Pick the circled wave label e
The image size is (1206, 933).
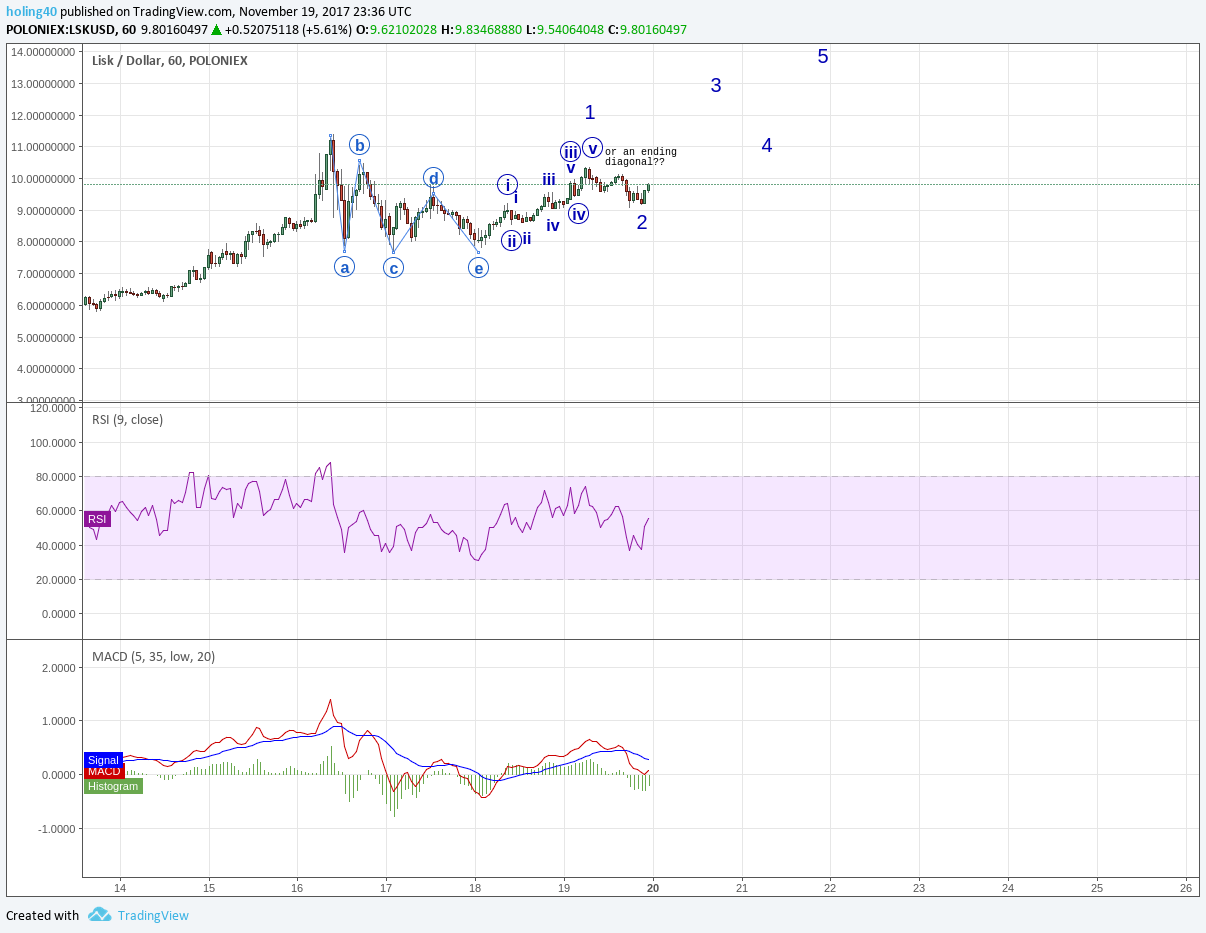pyautogui.click(x=479, y=267)
